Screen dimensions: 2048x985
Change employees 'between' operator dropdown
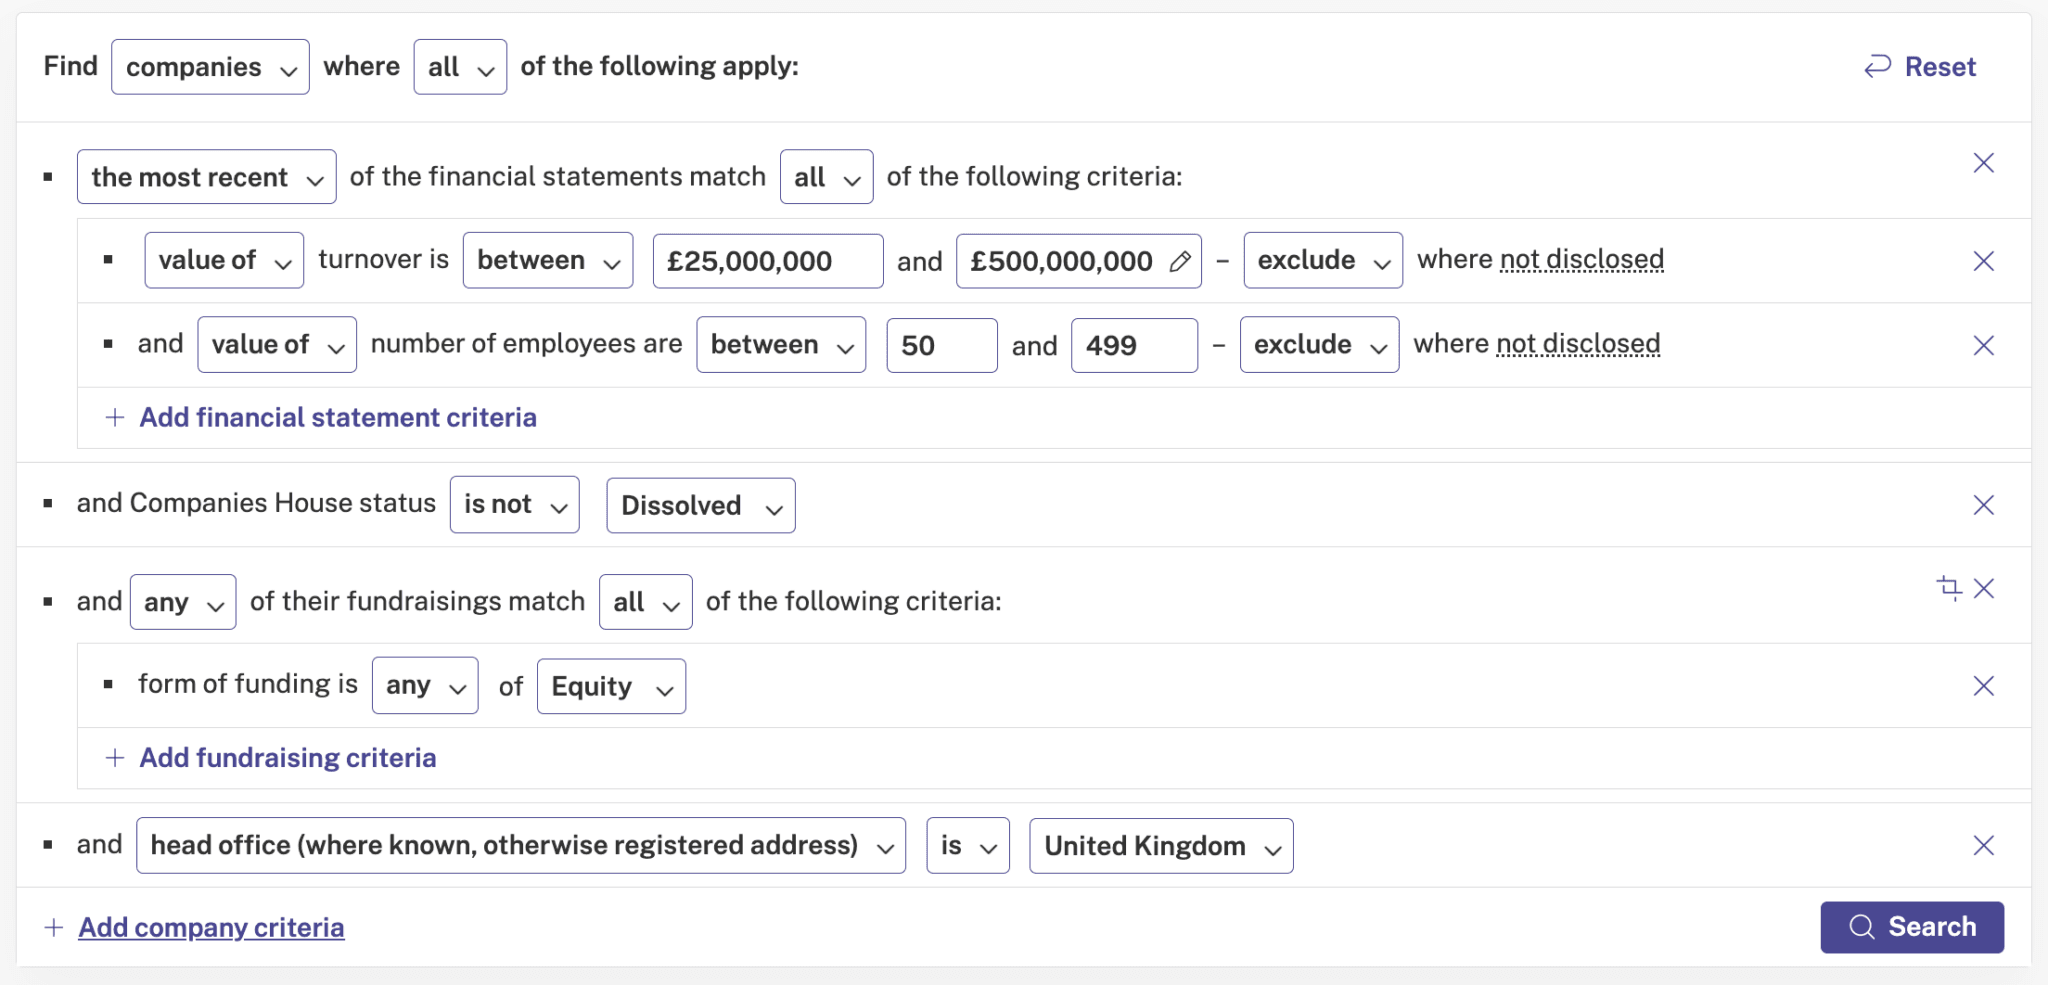click(781, 345)
